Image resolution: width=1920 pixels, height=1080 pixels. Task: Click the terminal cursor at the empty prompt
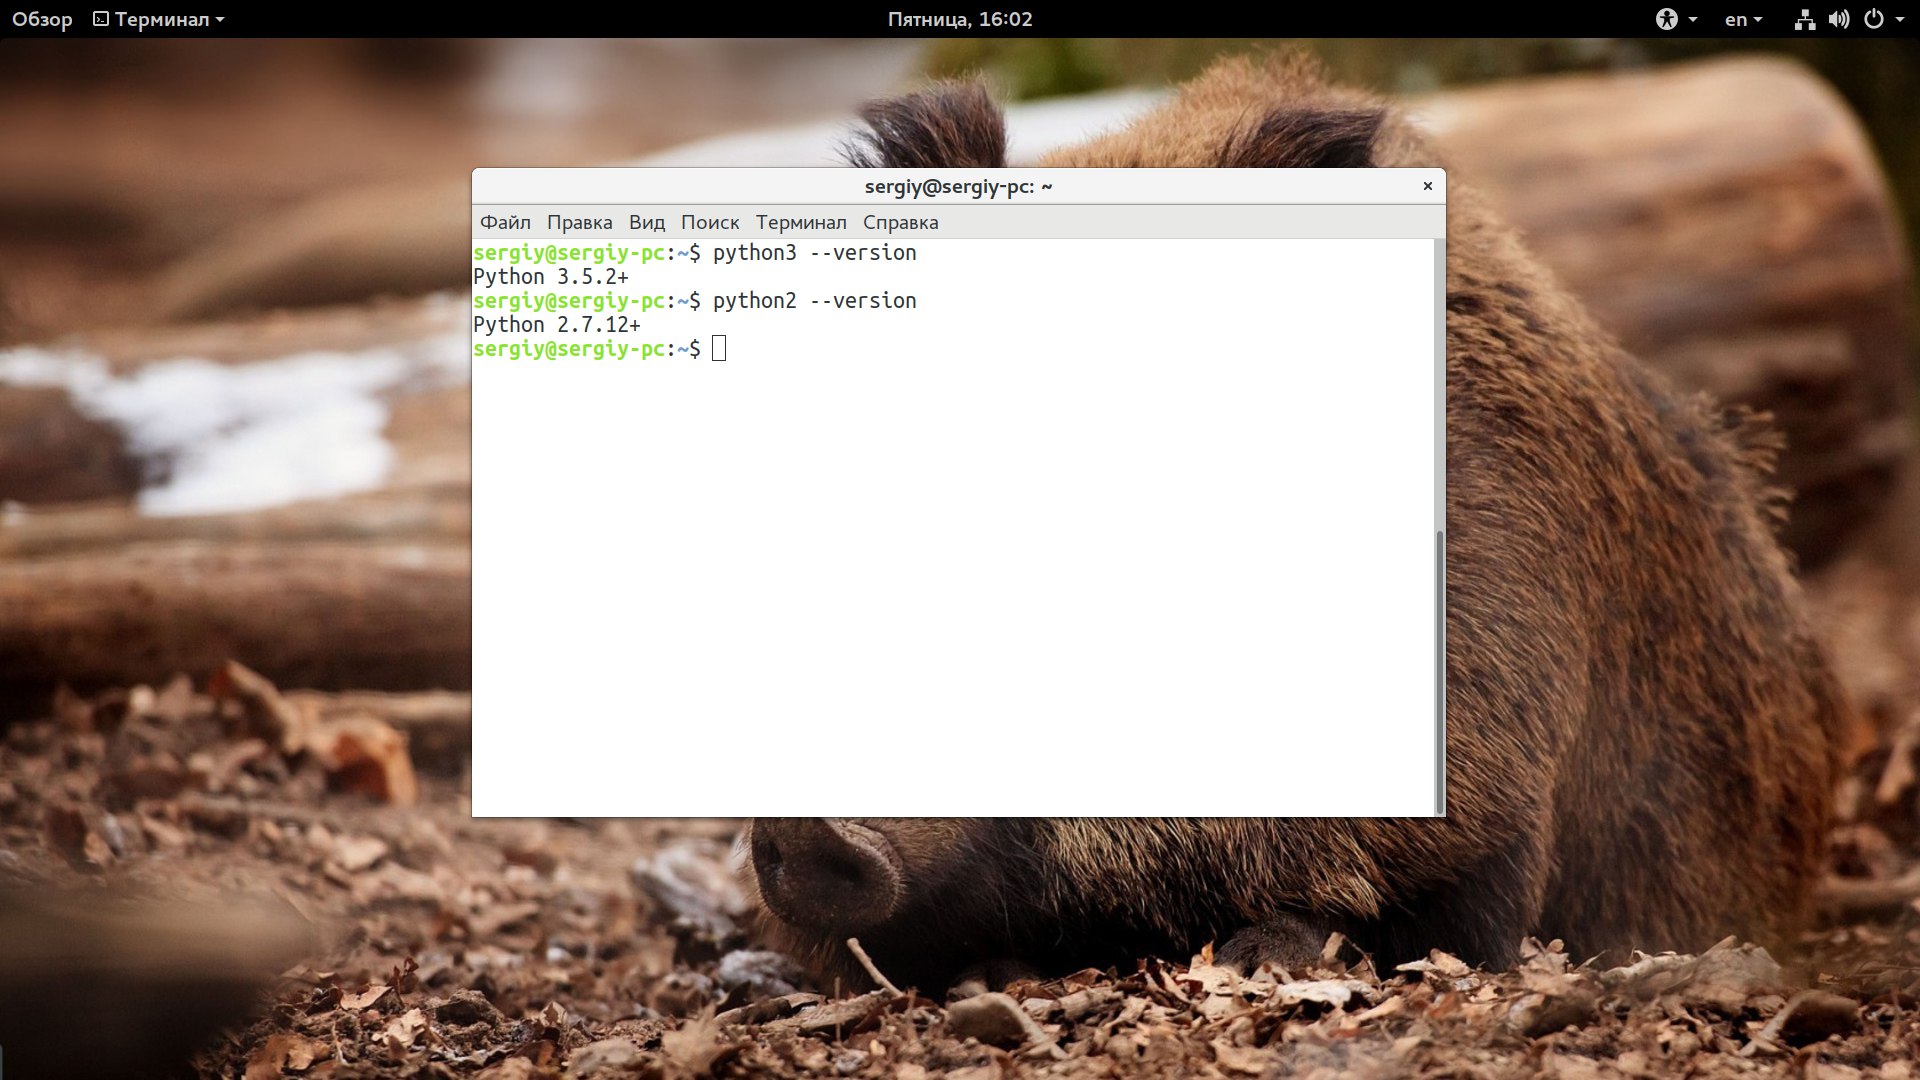[719, 348]
